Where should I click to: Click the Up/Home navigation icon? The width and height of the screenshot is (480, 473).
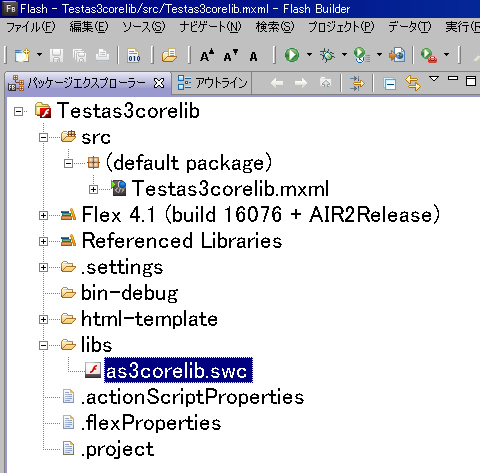[325, 82]
